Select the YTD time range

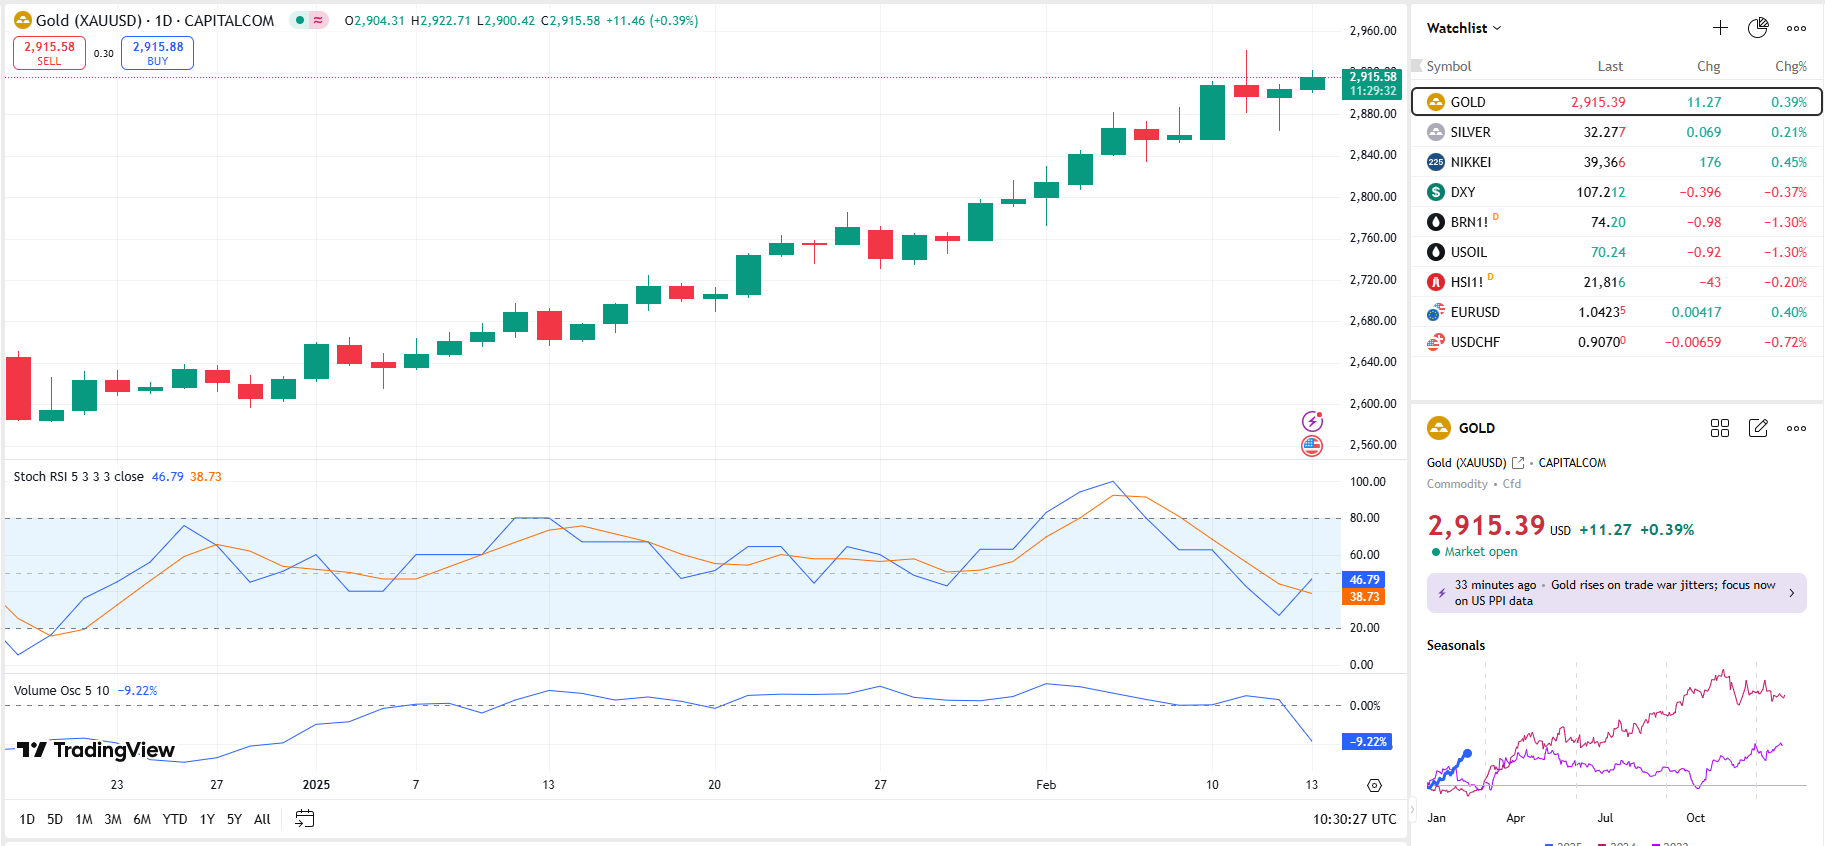175,819
